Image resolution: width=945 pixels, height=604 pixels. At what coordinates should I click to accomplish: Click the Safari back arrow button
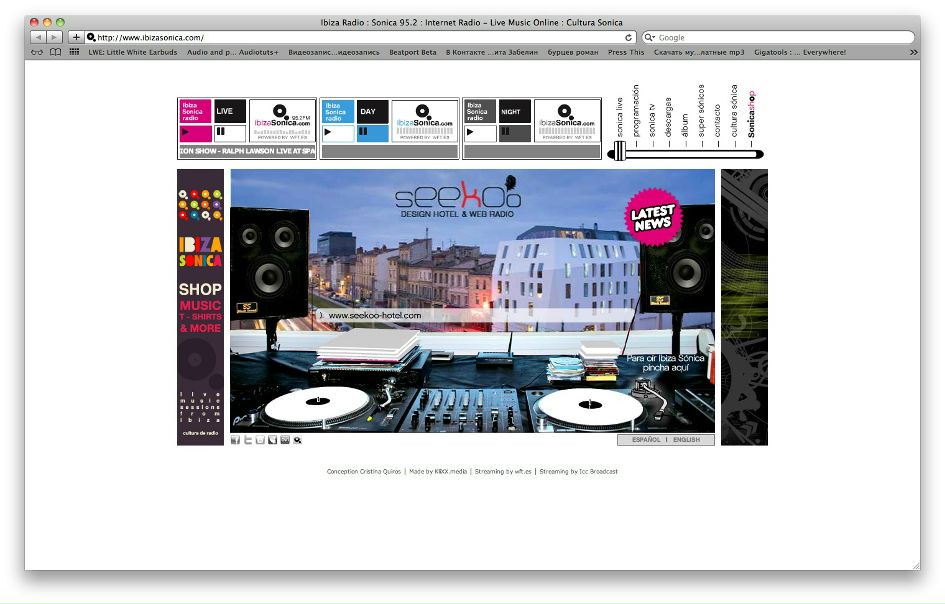point(38,37)
